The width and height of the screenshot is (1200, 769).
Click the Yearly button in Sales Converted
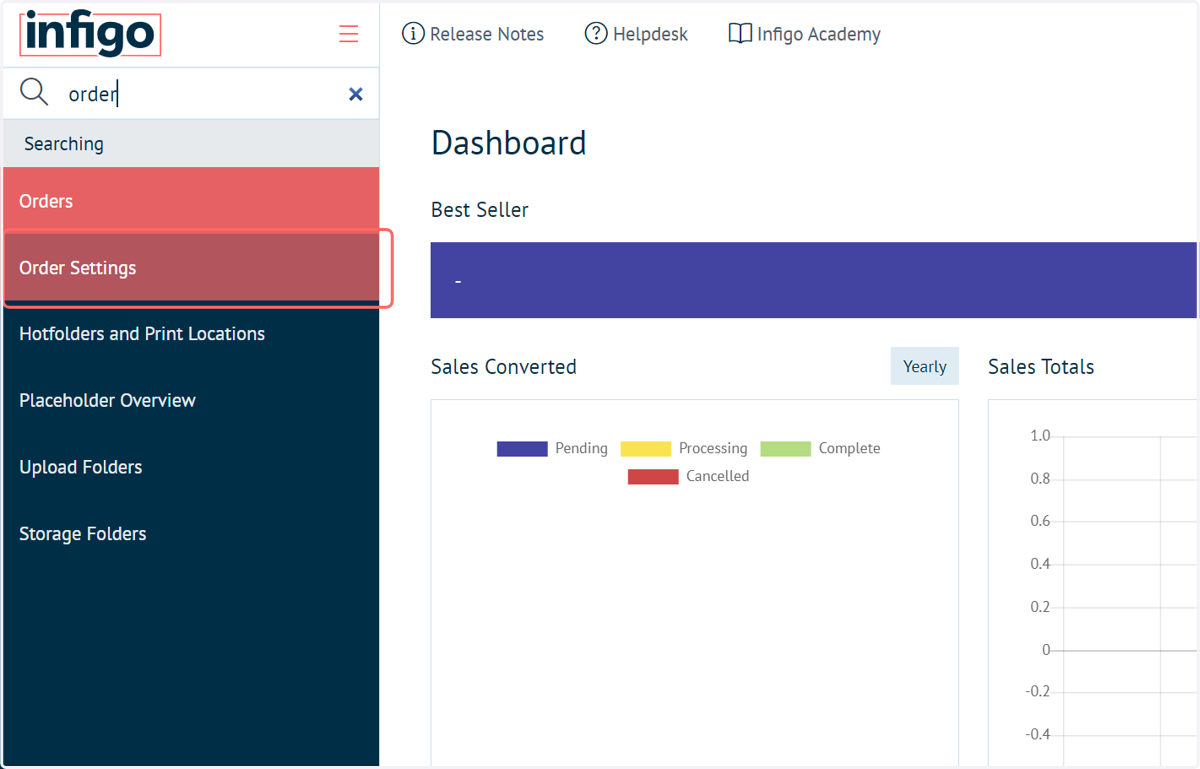924,366
